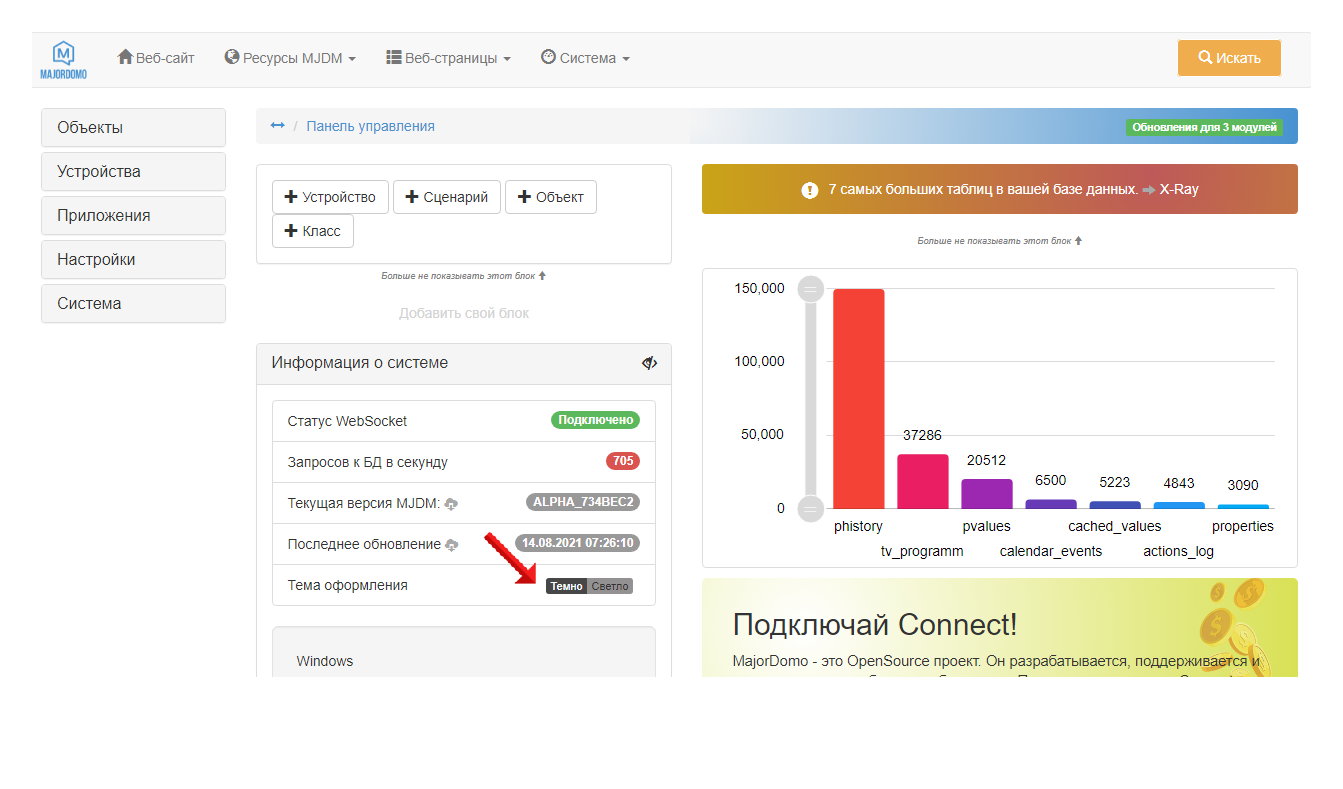Hide the quick-add block via Больше не показывать
Screen dimensions: 1343x789
(x=463, y=275)
